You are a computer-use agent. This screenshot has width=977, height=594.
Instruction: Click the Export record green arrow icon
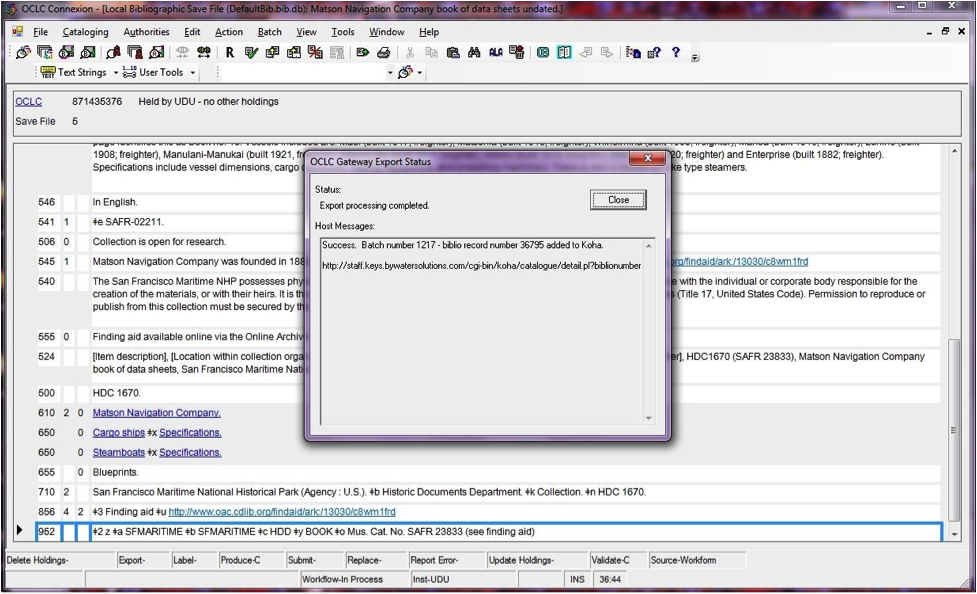pyautogui.click(x=363, y=52)
